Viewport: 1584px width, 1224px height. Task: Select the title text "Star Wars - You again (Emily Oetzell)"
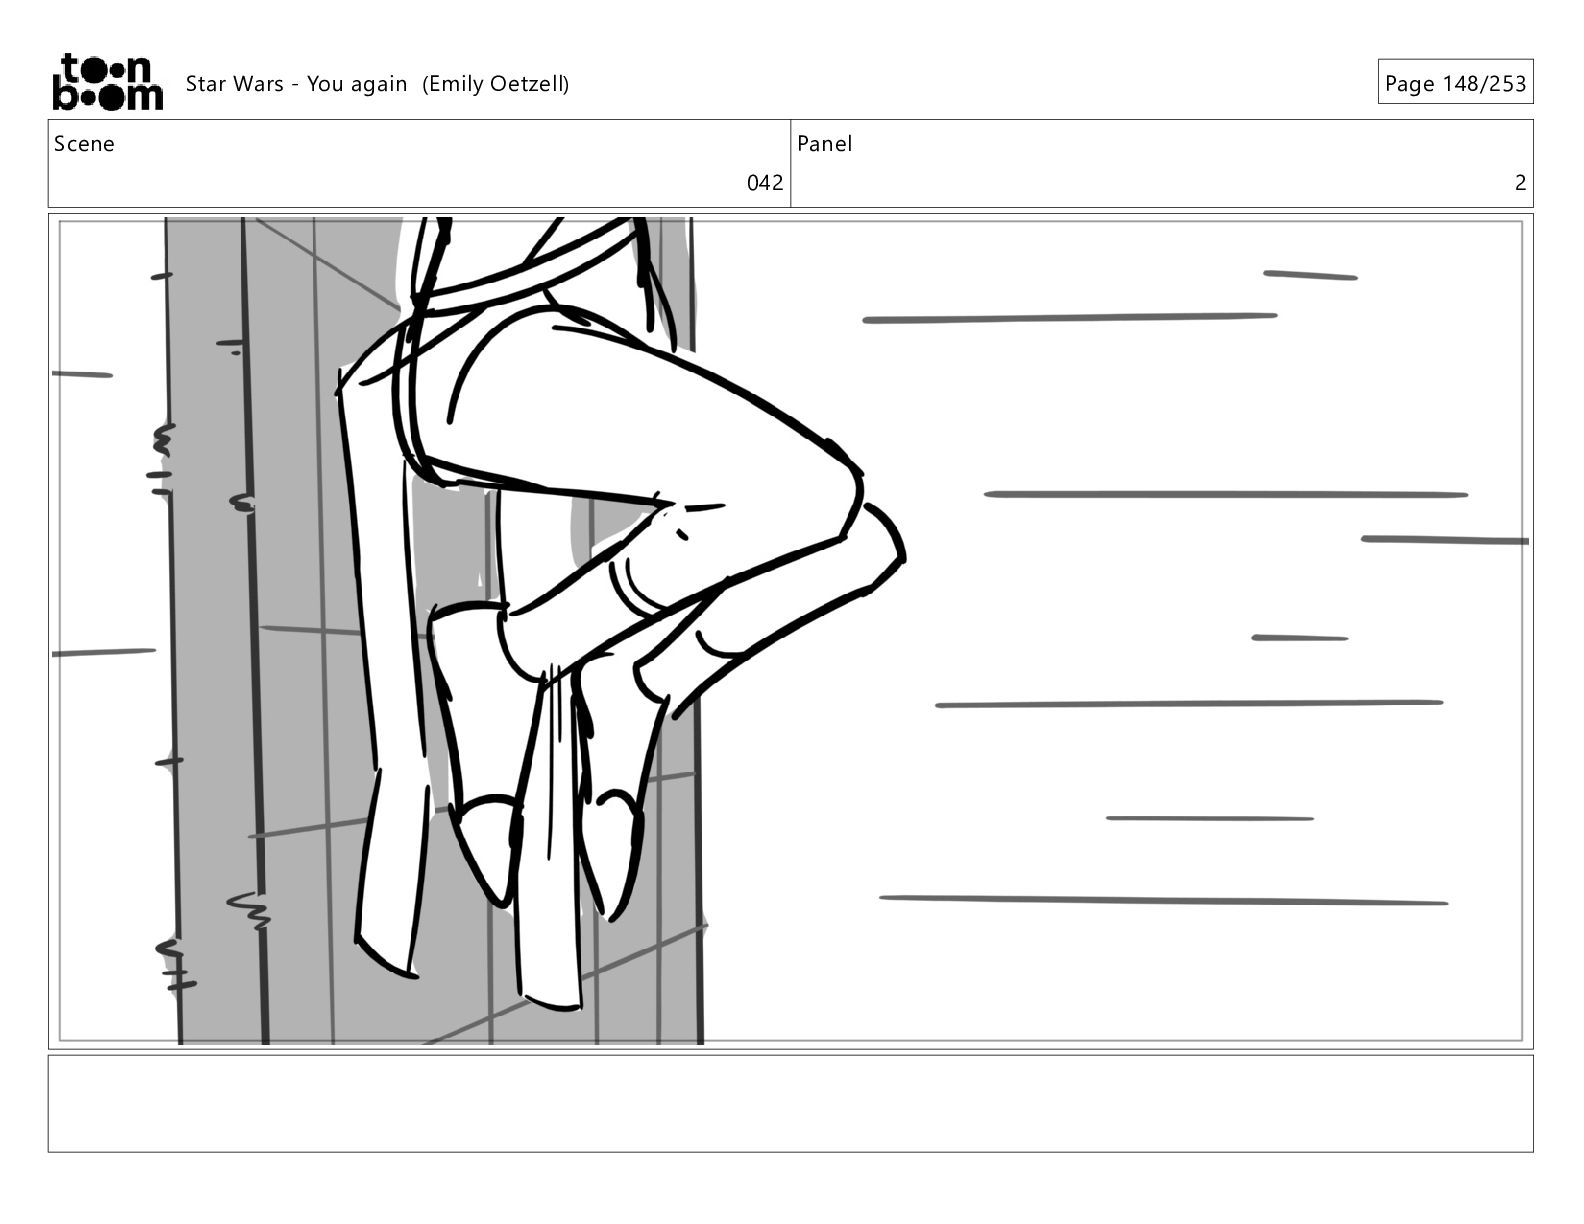[x=377, y=84]
